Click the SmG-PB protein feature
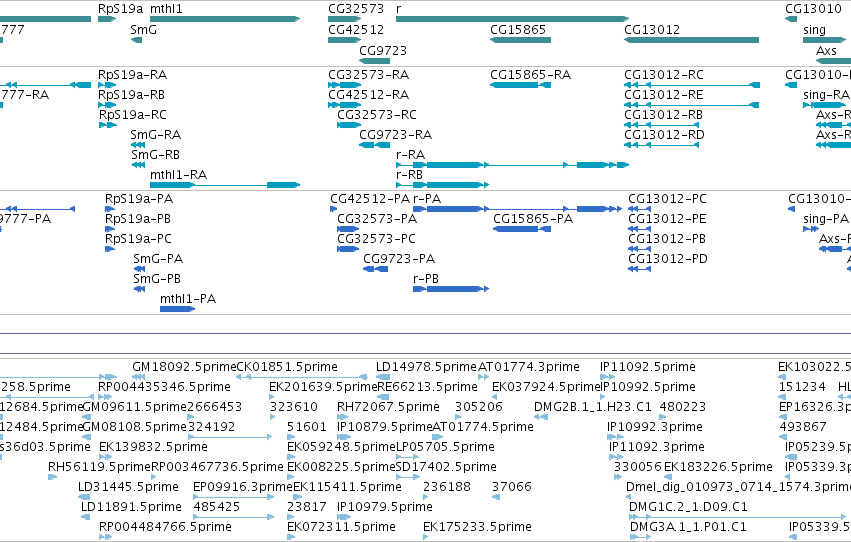 pyautogui.click(x=139, y=289)
